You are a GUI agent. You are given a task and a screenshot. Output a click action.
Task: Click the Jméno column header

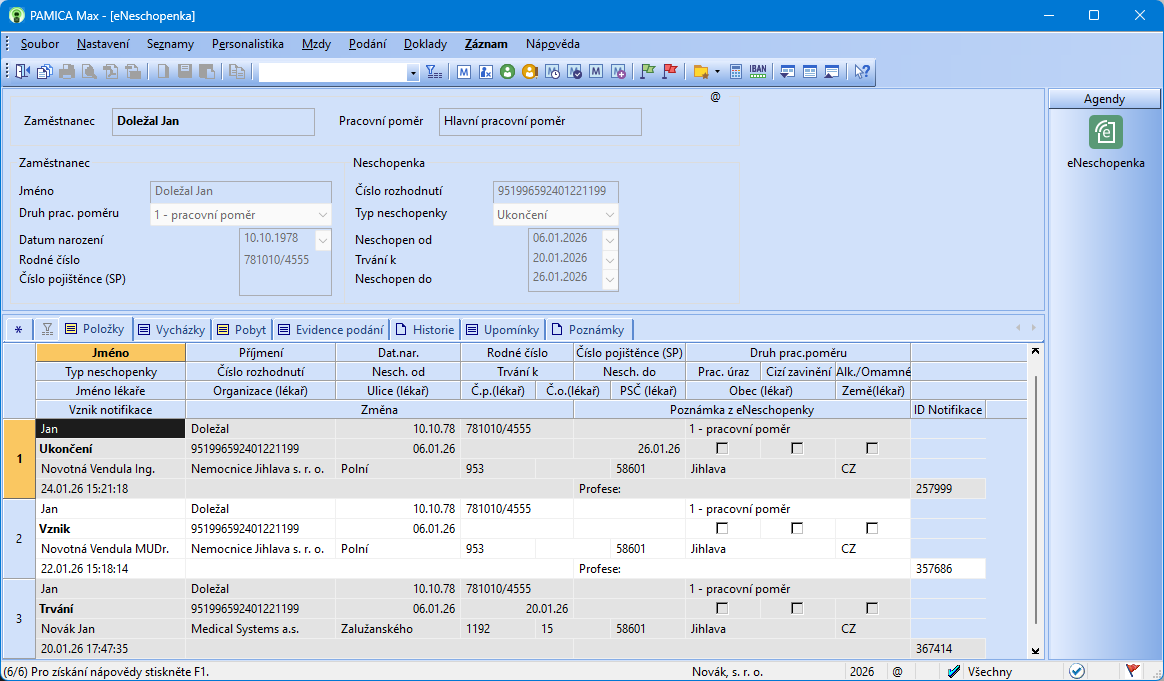(110, 353)
